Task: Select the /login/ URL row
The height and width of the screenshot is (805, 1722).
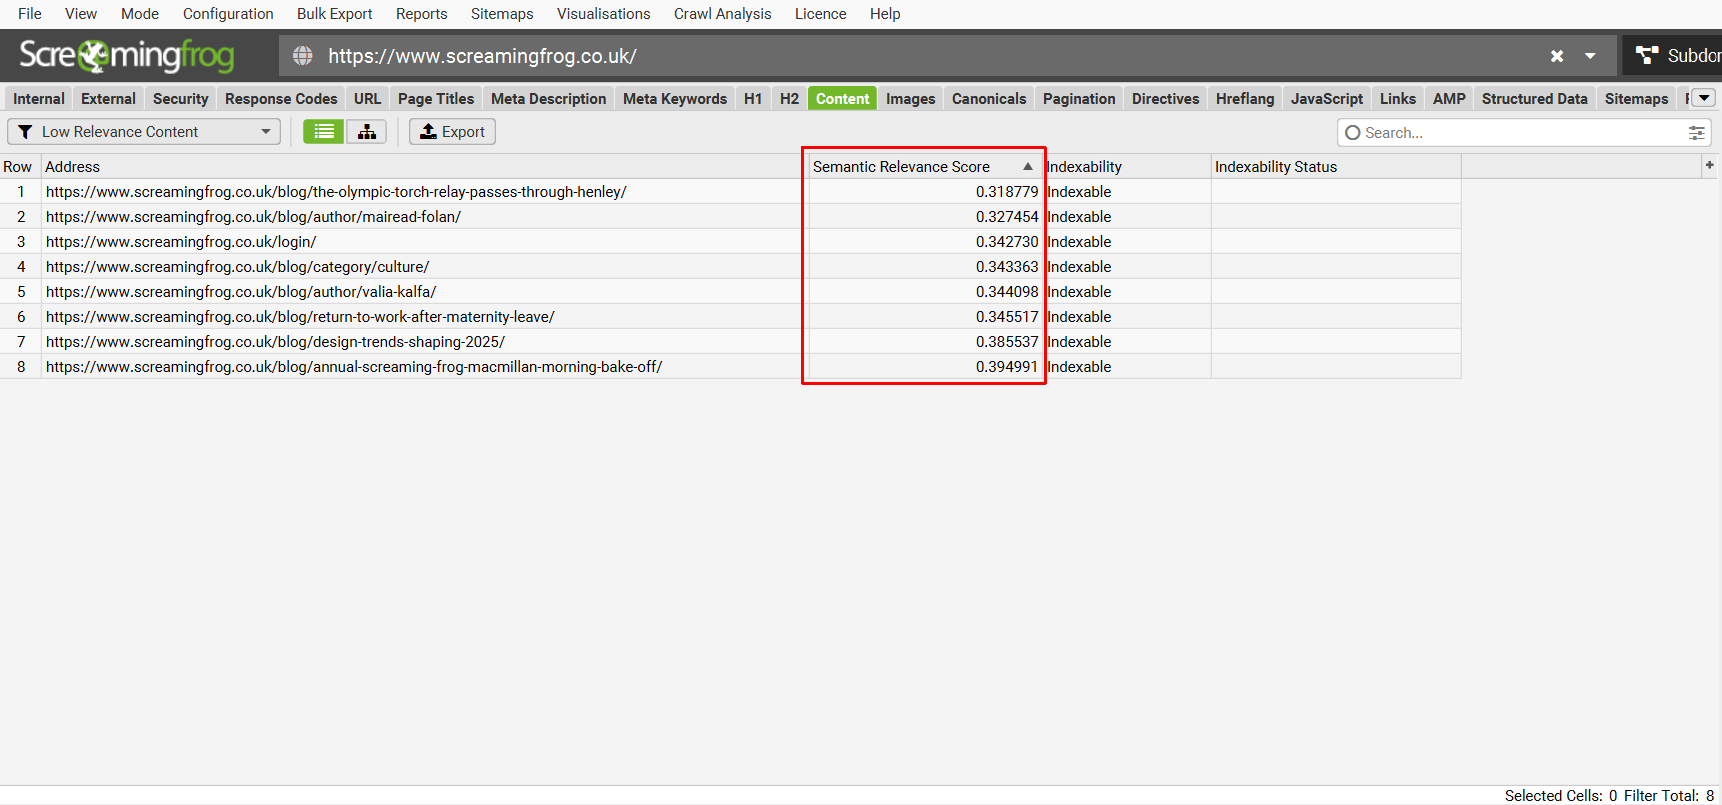Action: [x=181, y=241]
